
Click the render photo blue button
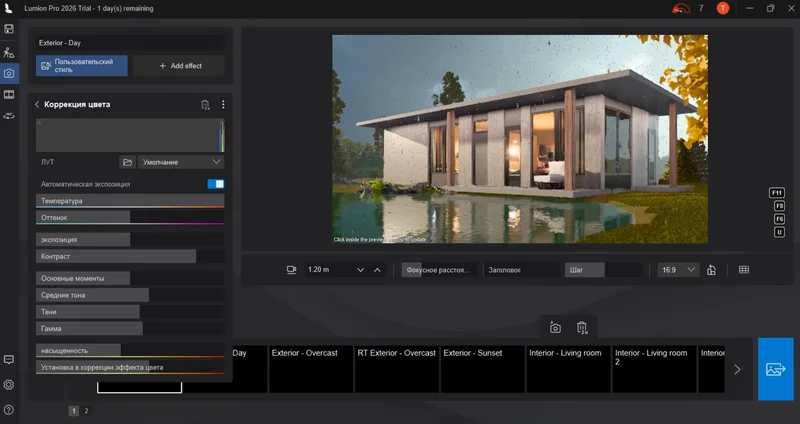776,369
